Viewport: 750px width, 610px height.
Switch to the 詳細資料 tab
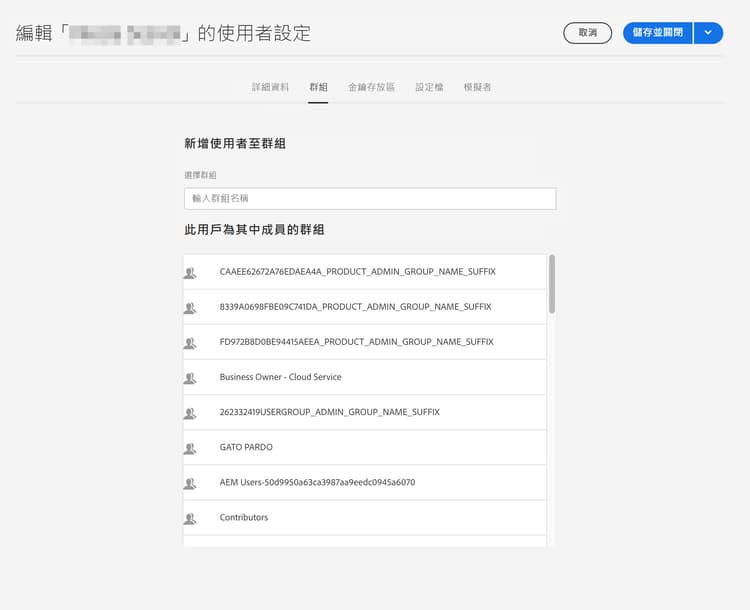(270, 87)
